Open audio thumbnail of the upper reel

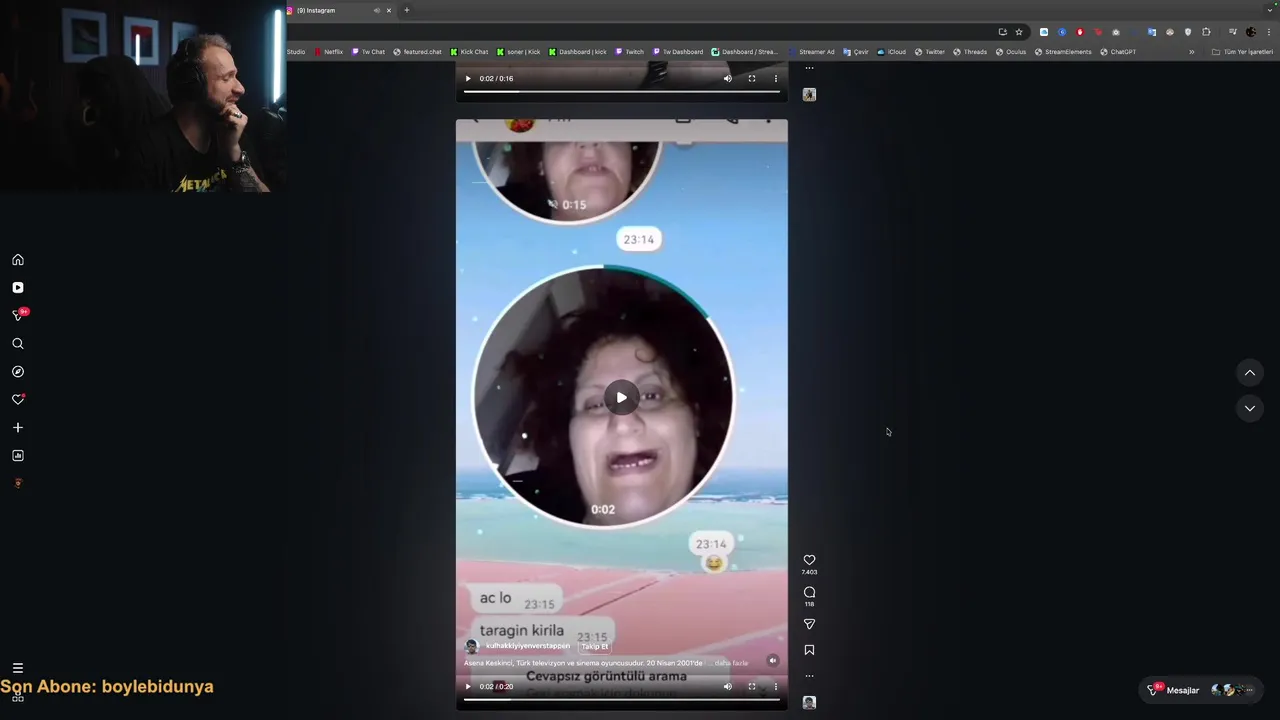(809, 94)
